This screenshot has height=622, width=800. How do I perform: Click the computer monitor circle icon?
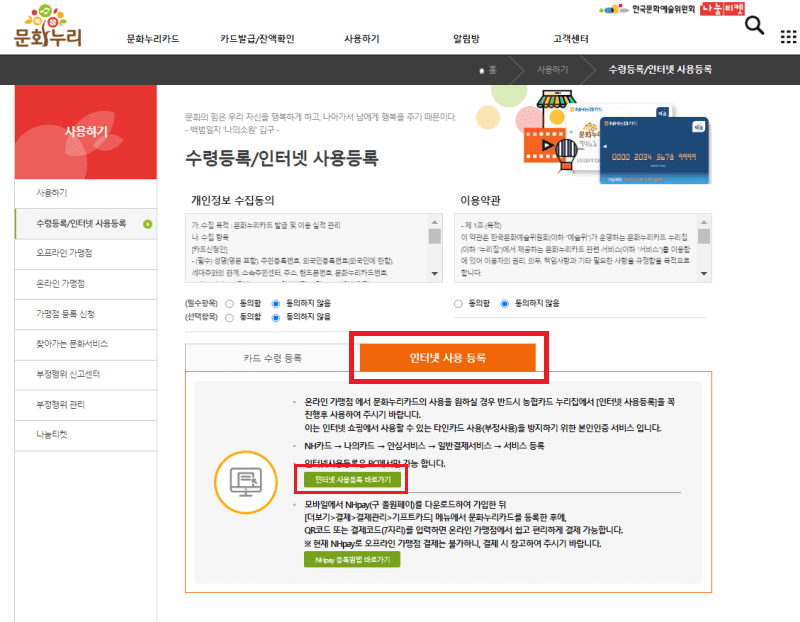[246, 482]
